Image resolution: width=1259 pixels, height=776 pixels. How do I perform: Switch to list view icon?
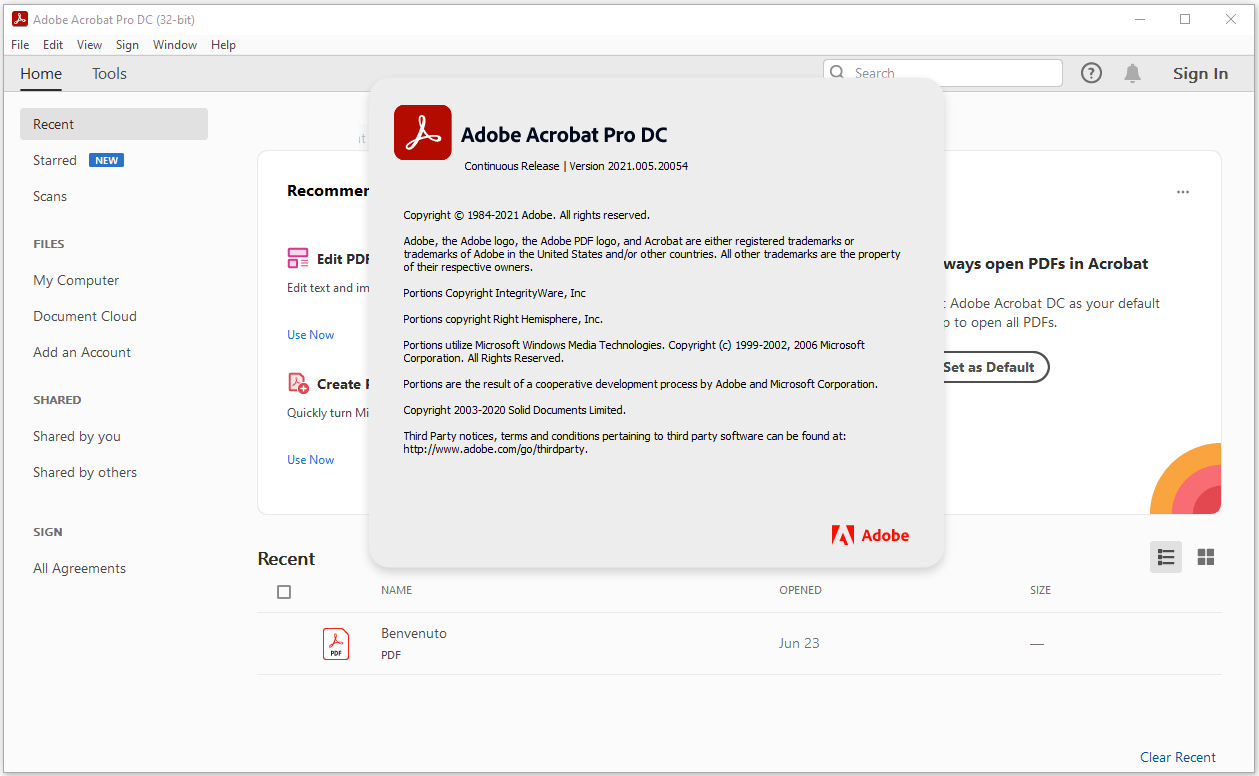tap(1165, 557)
